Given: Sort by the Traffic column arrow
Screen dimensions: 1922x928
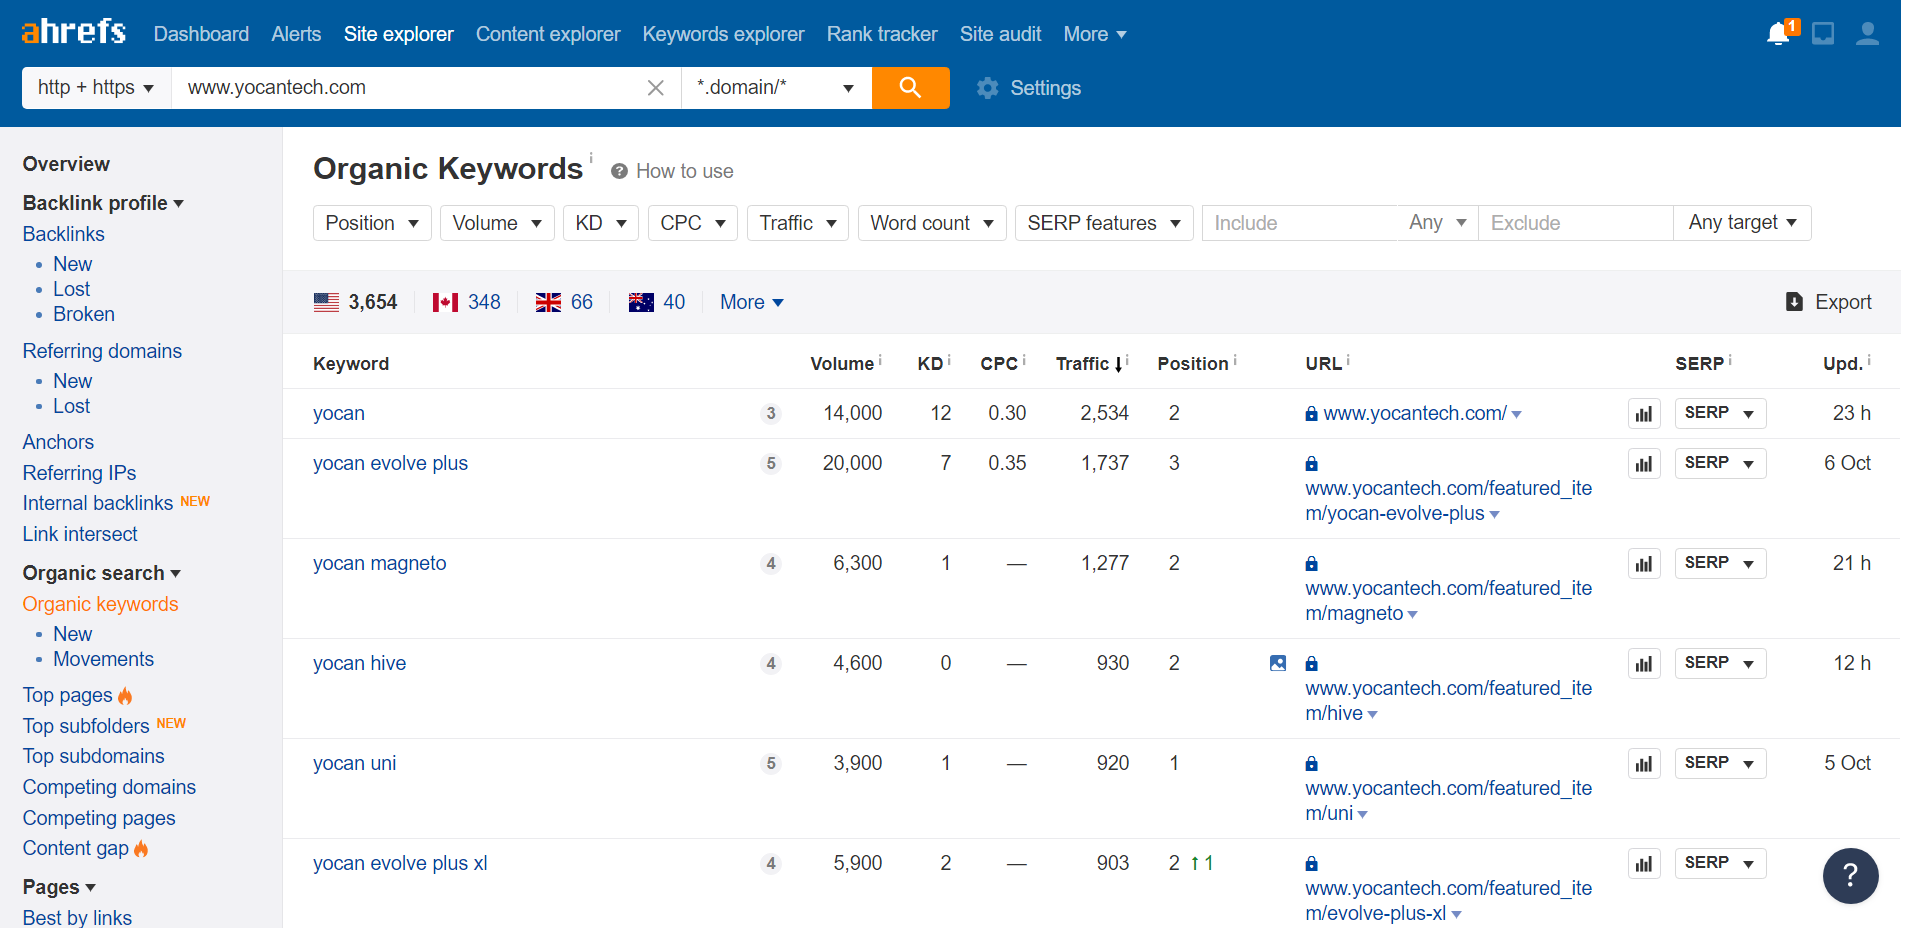Looking at the screenshot, I should click(1119, 364).
